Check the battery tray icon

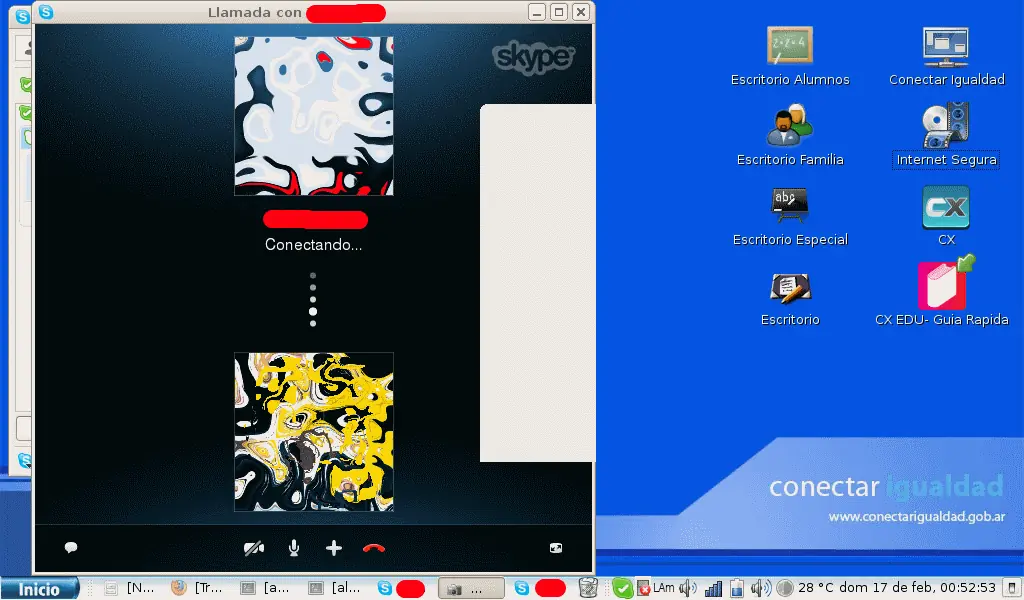click(737, 588)
